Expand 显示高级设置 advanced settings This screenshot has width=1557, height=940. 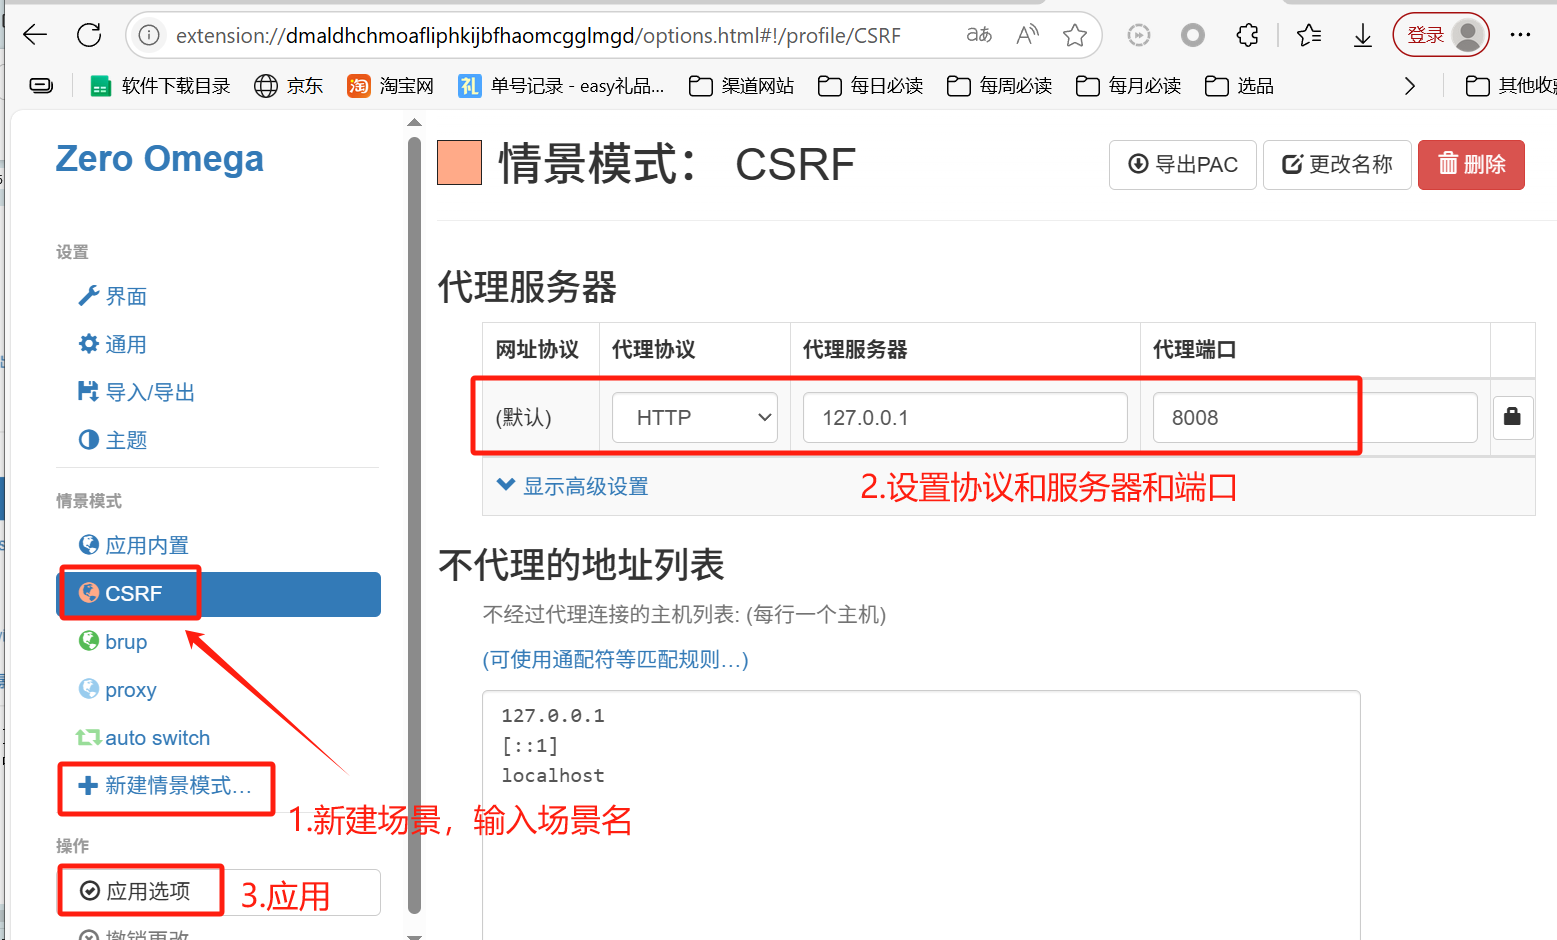tap(573, 487)
